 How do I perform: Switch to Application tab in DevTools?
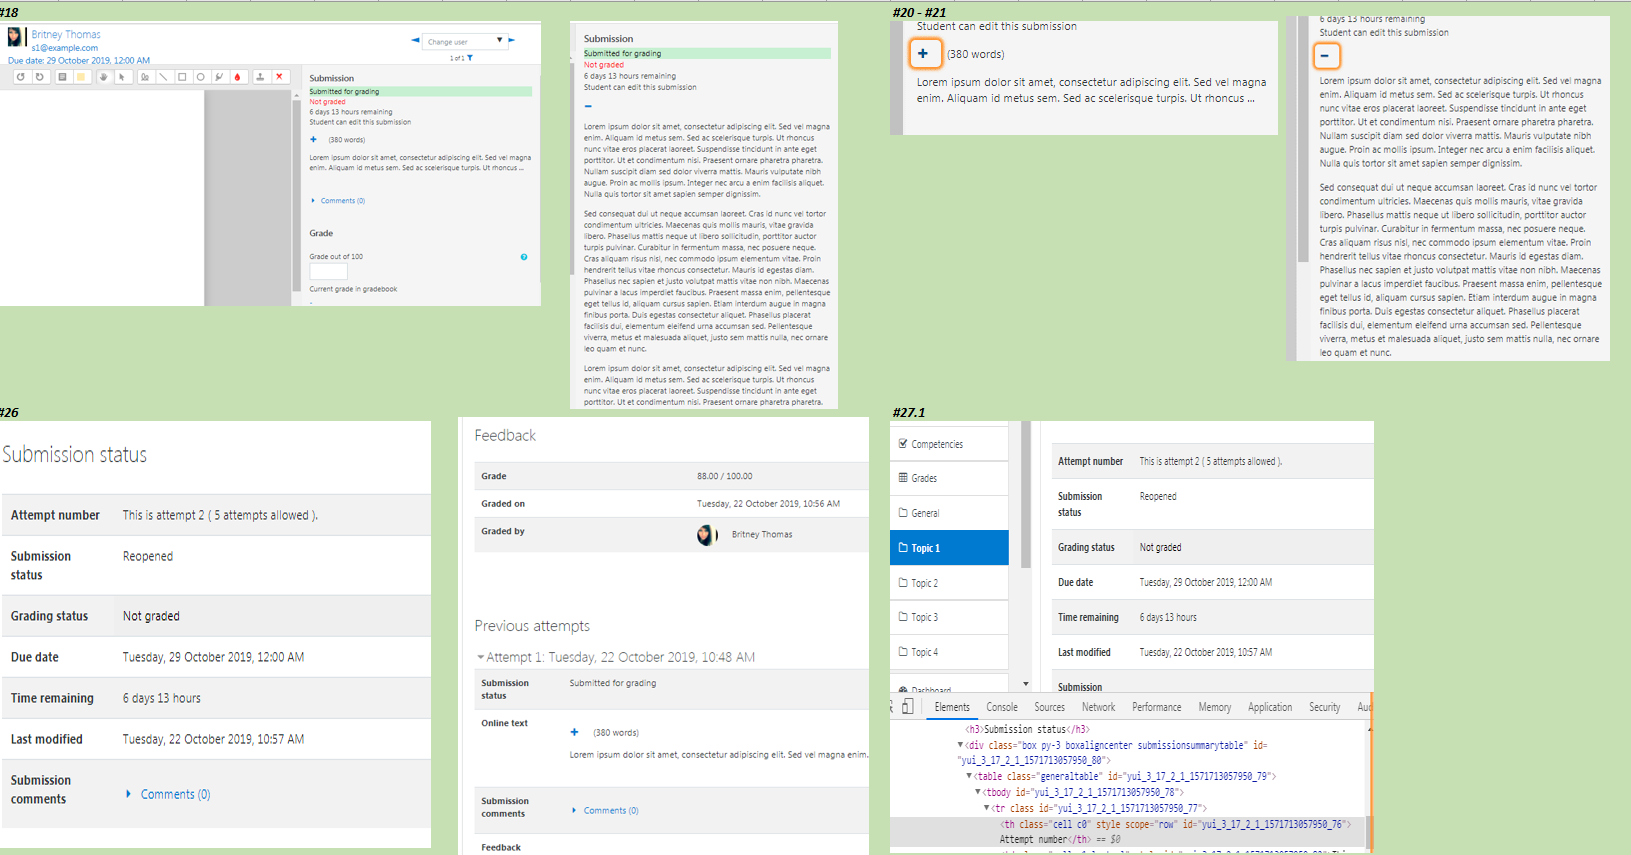(x=1270, y=707)
